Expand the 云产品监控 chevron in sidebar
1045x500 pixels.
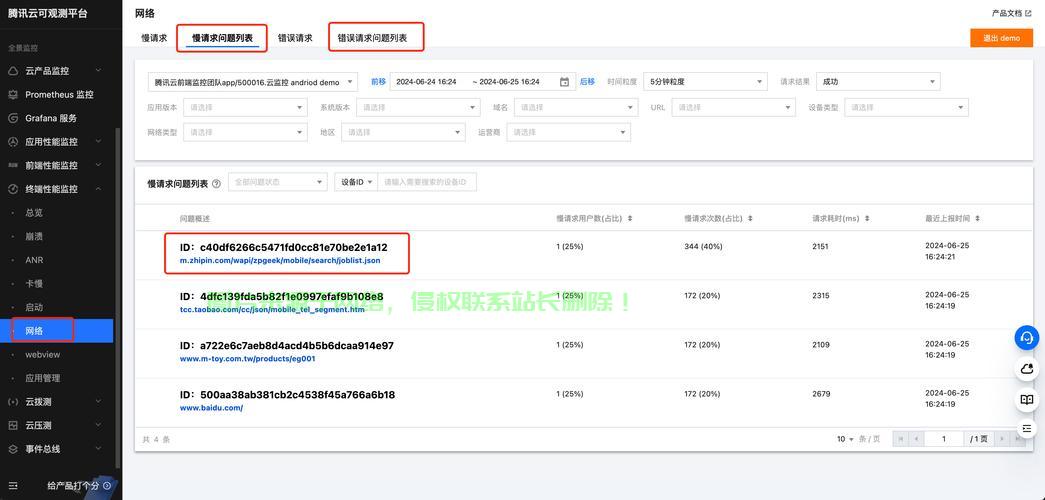tap(99, 71)
